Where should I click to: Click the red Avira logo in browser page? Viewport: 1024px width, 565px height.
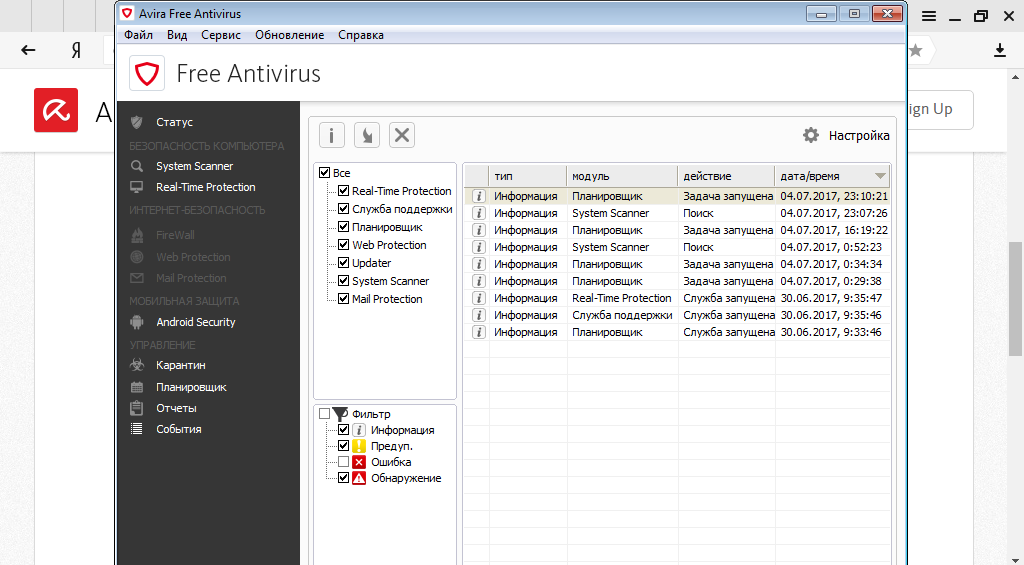(56, 110)
